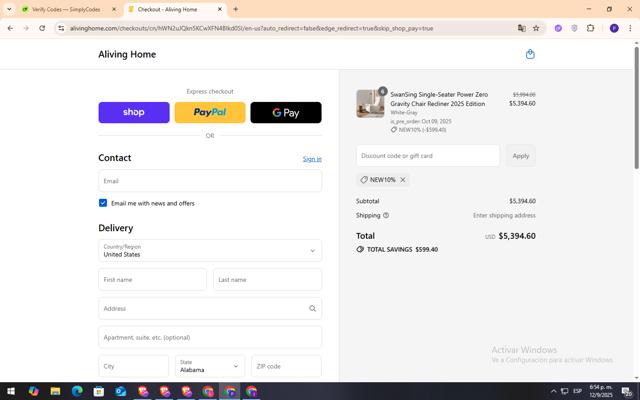The width and height of the screenshot is (640, 400).
Task: Click the Aliving Home store title
Action: (x=127, y=54)
